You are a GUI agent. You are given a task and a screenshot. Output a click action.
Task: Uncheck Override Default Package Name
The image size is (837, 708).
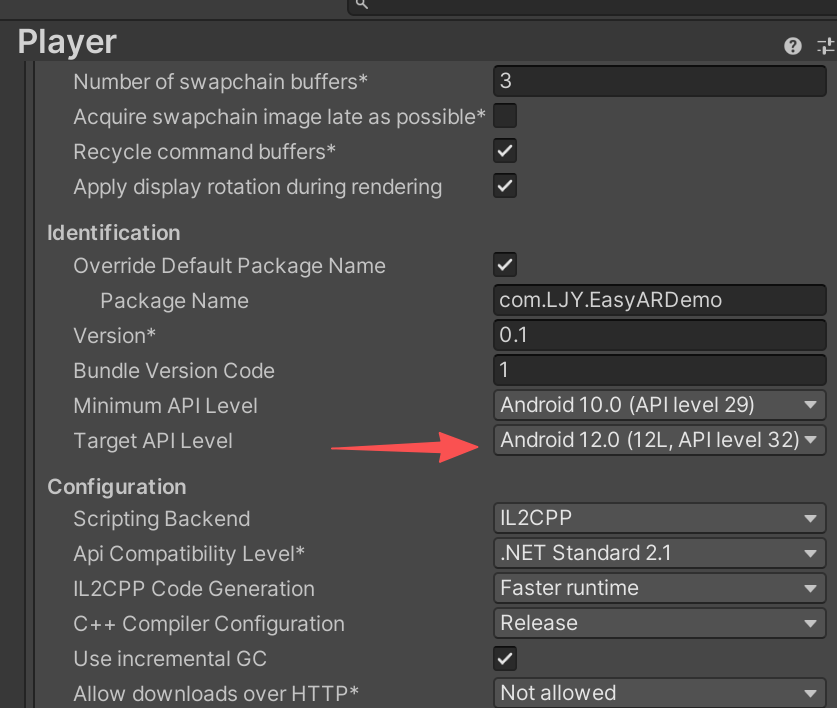point(504,265)
